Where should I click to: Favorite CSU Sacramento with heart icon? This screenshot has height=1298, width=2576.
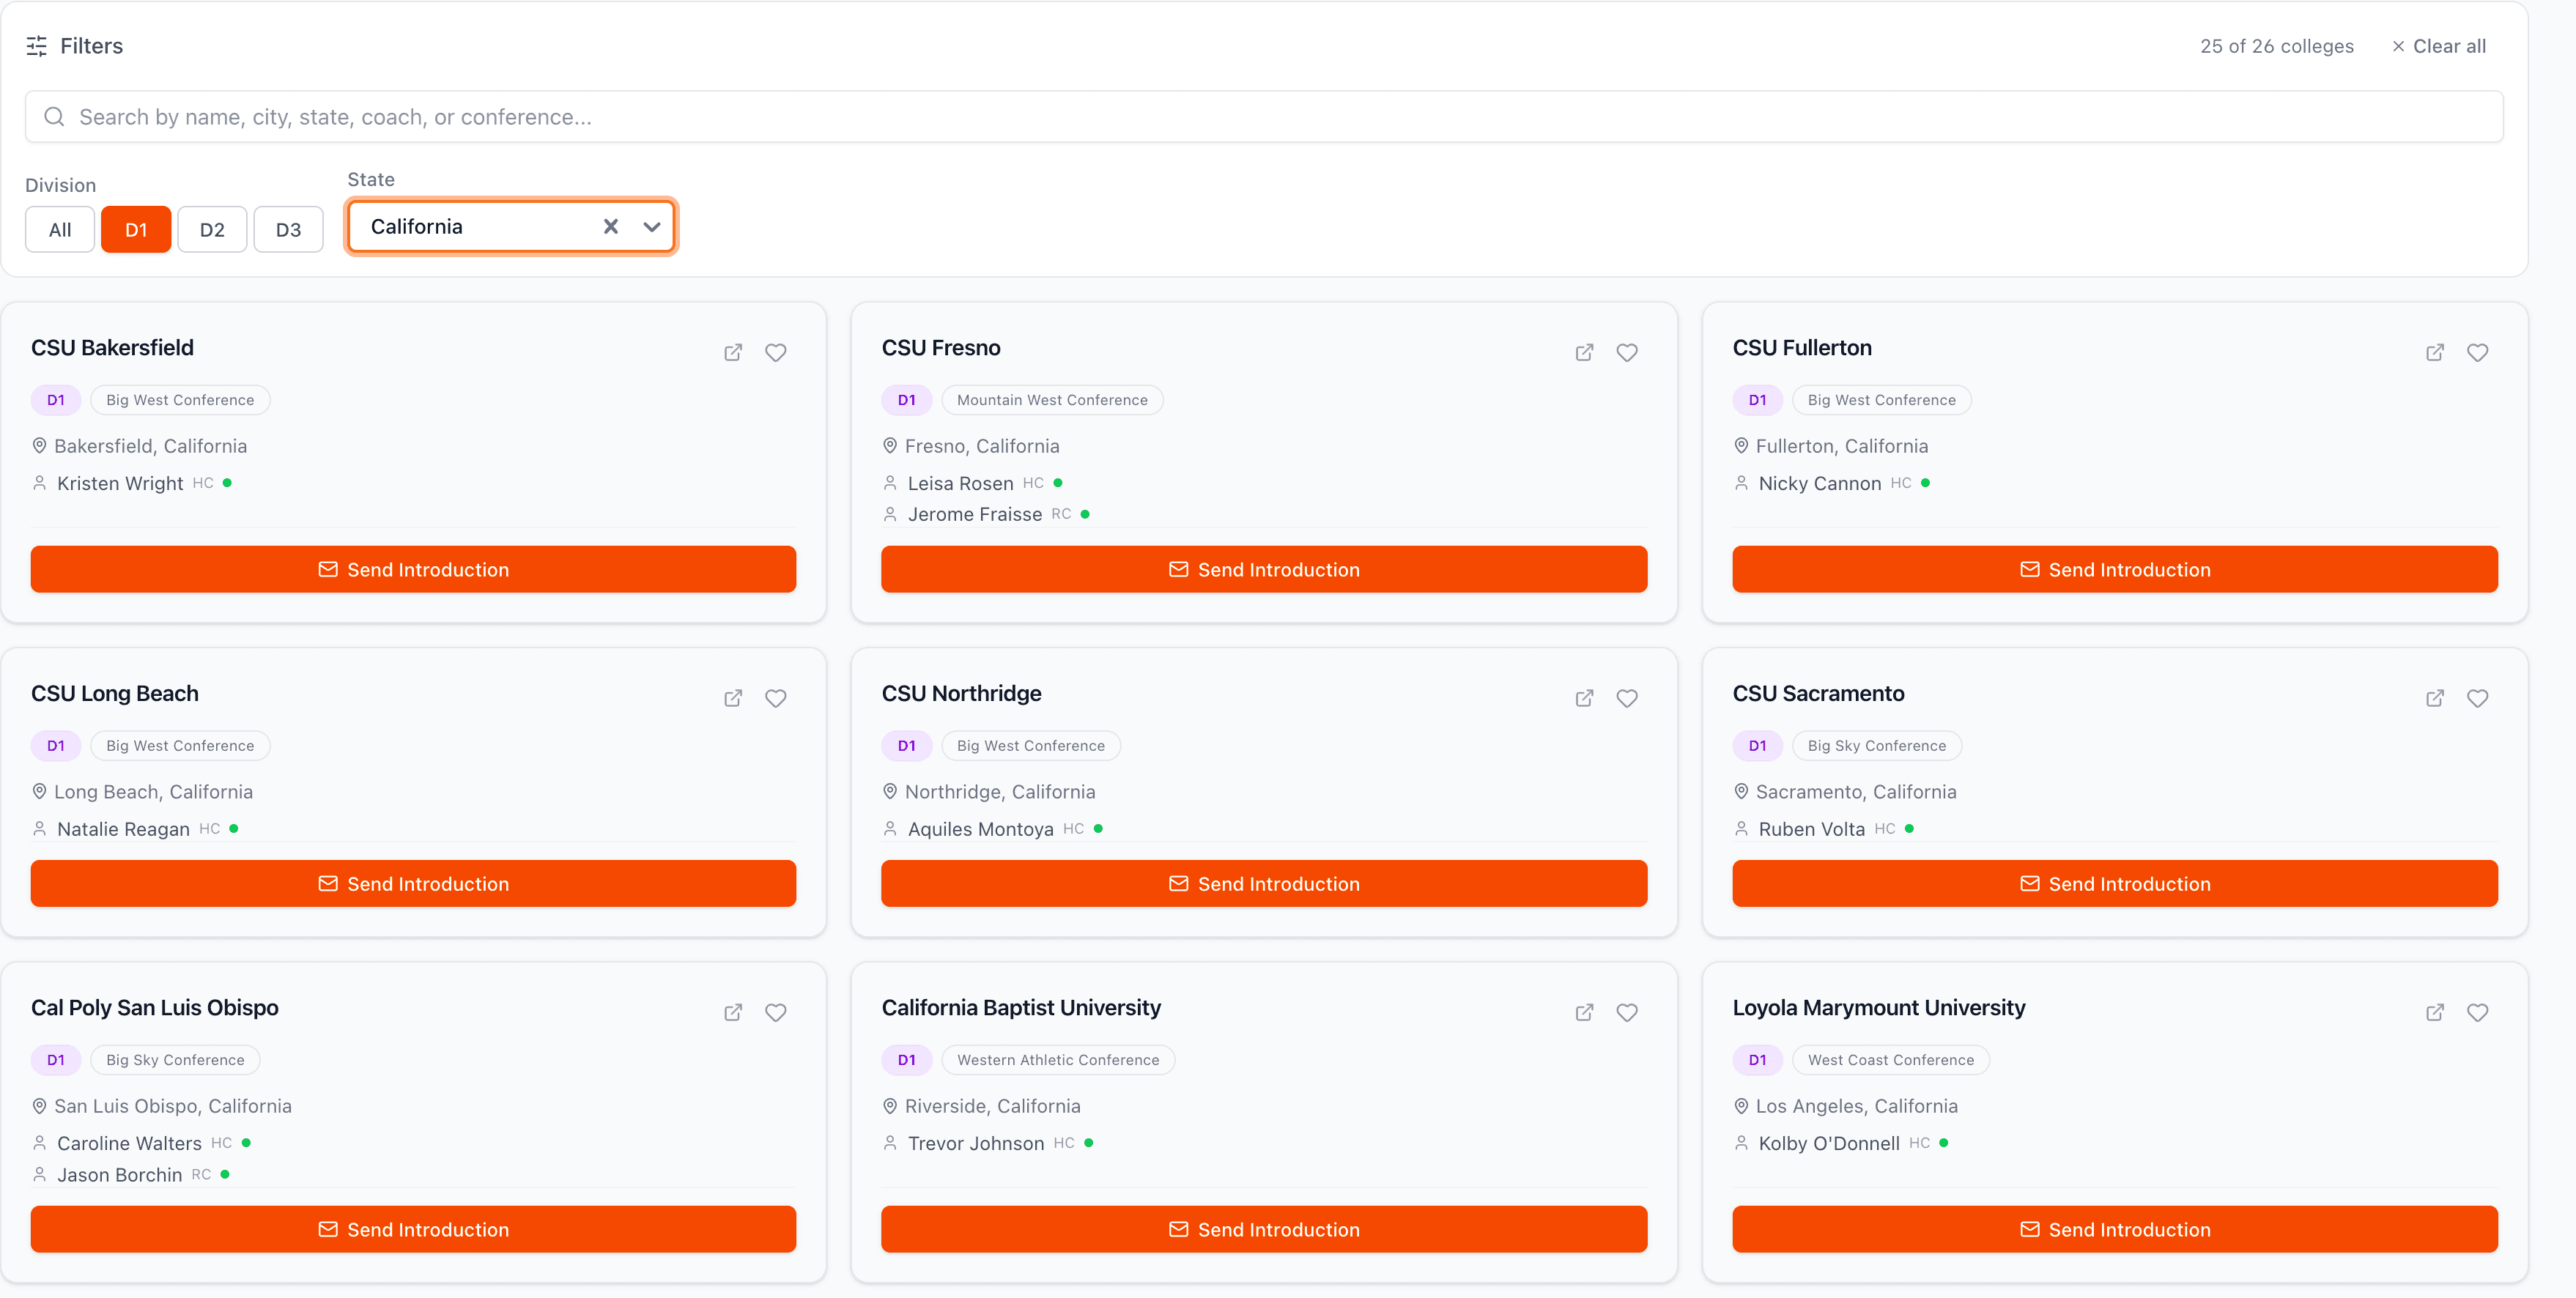[x=2478, y=698]
